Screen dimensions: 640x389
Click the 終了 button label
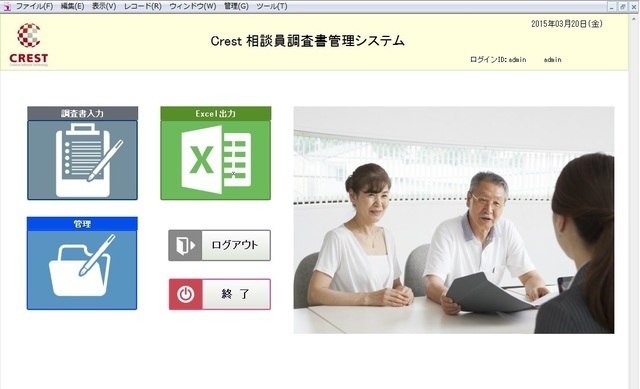[x=236, y=294]
